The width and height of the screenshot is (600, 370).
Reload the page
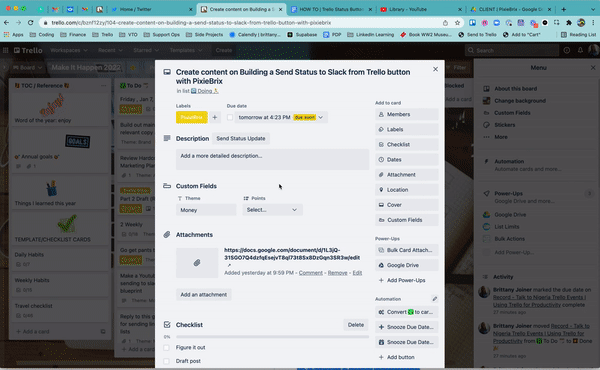[31, 23]
